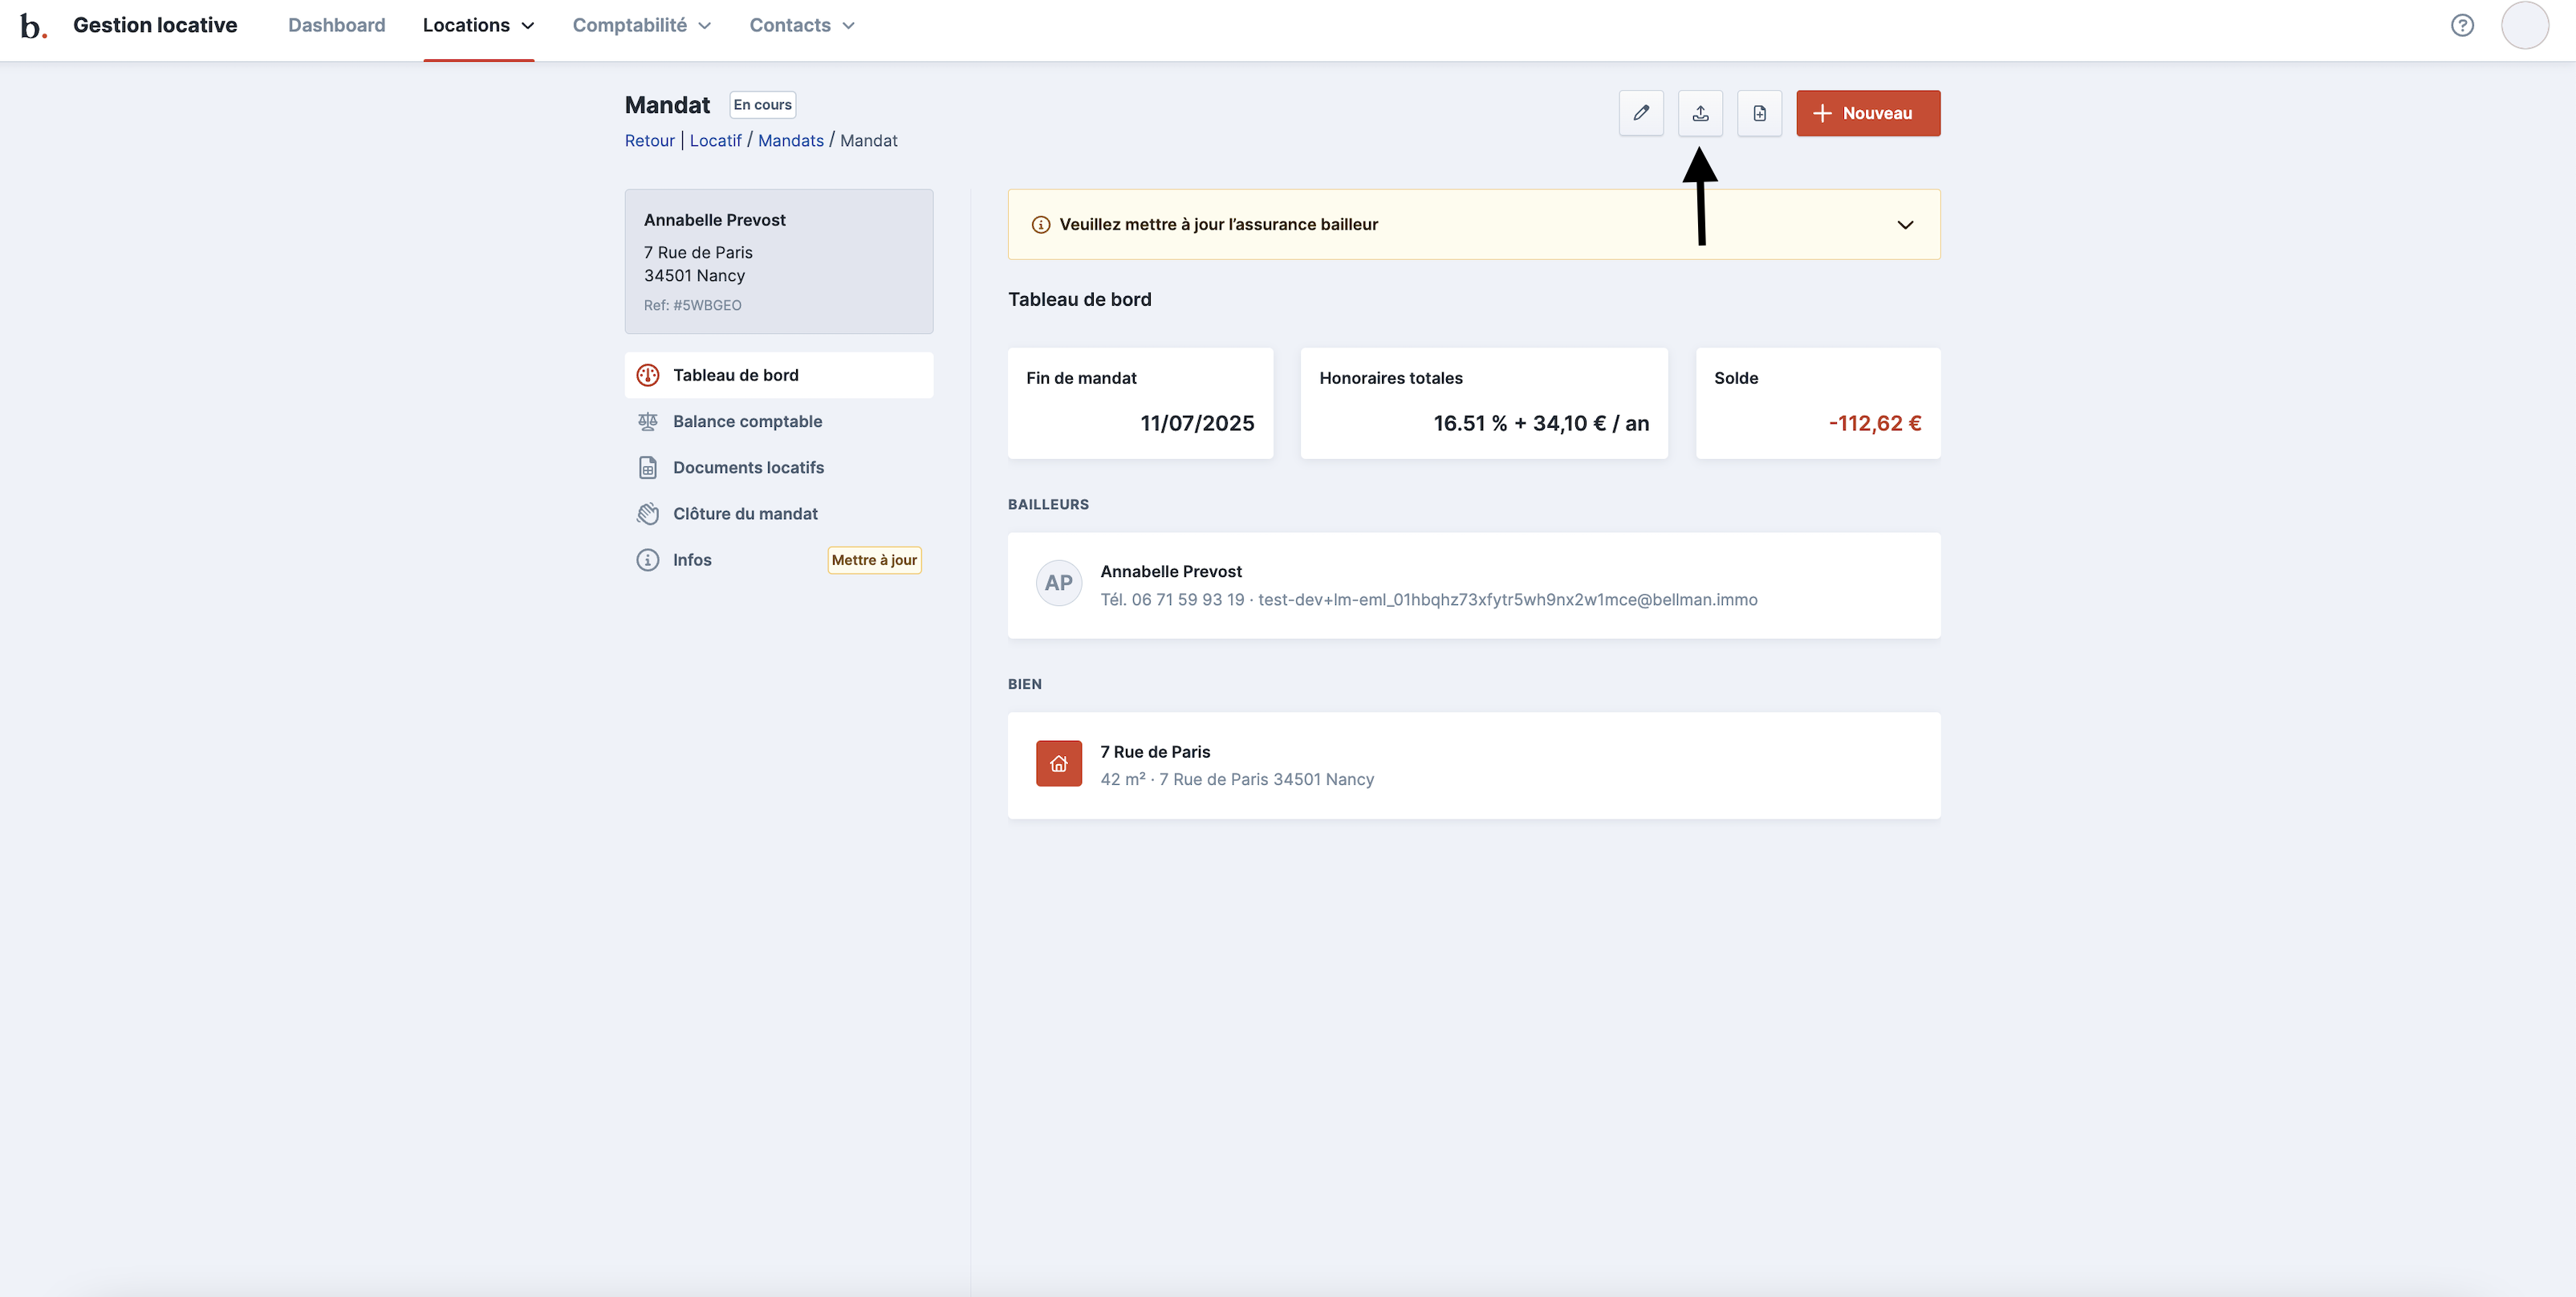Viewport: 2576px width, 1297px height.
Task: Open Documents locatifs section
Action: pos(748,467)
